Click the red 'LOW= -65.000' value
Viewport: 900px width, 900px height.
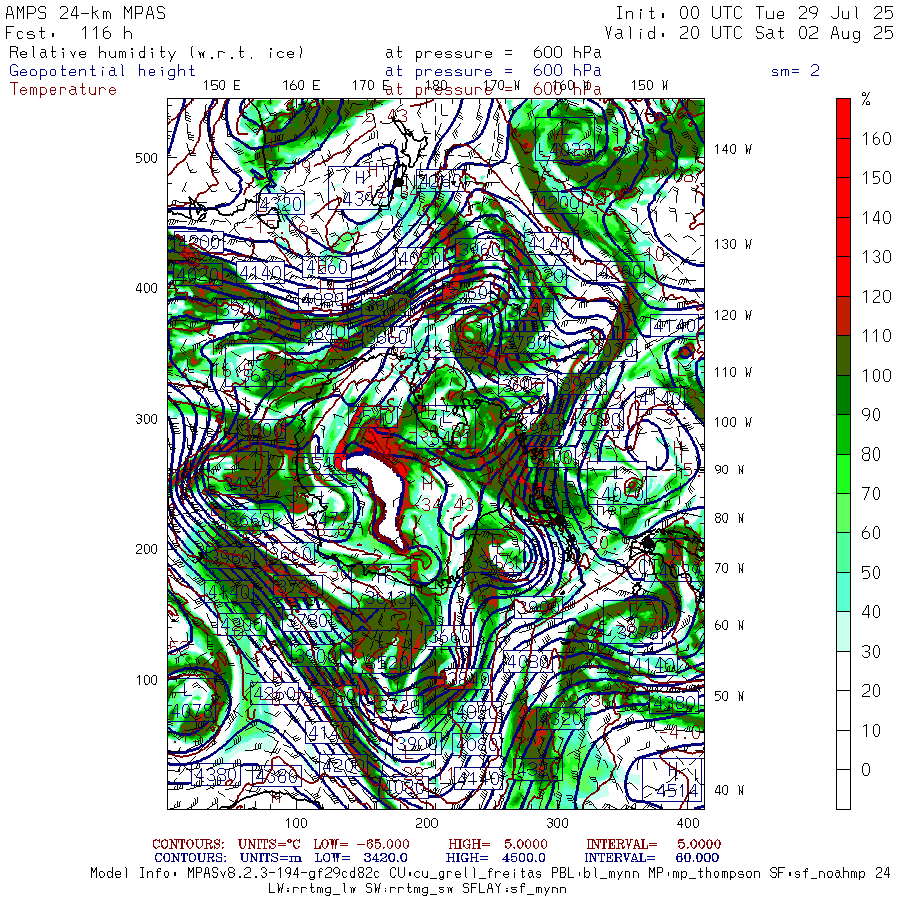tap(362, 844)
